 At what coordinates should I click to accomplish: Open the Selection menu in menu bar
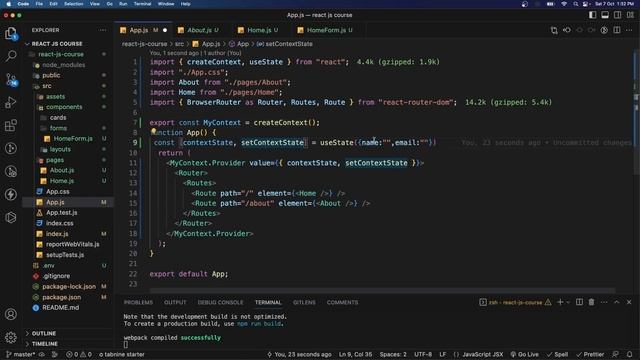point(73,4)
